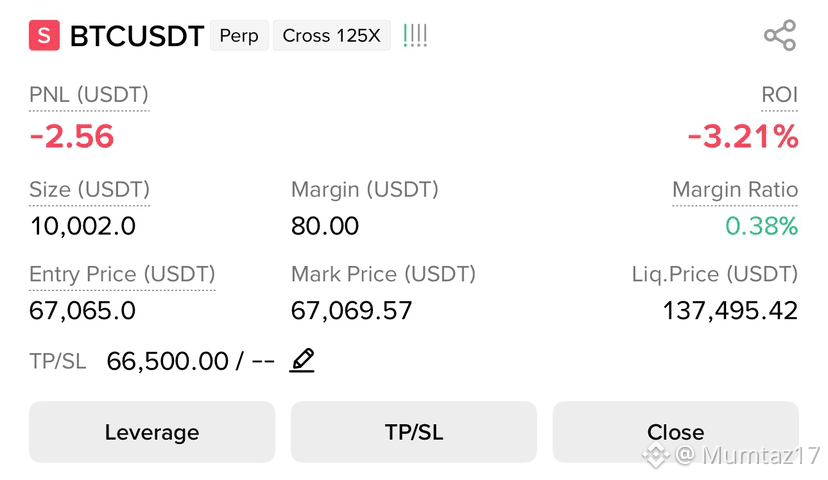Open the Leverage settings button

tap(152, 432)
